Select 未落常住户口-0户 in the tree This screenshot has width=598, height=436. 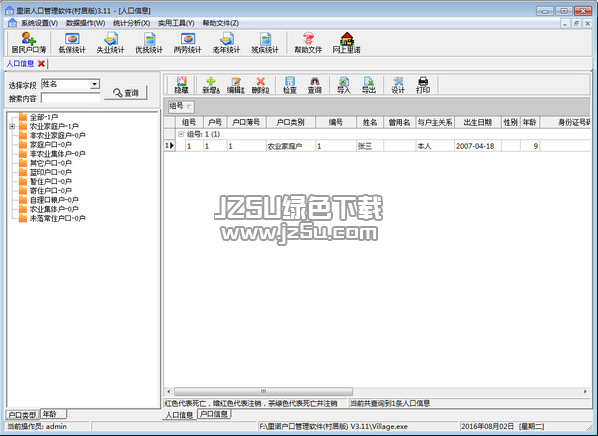58,218
